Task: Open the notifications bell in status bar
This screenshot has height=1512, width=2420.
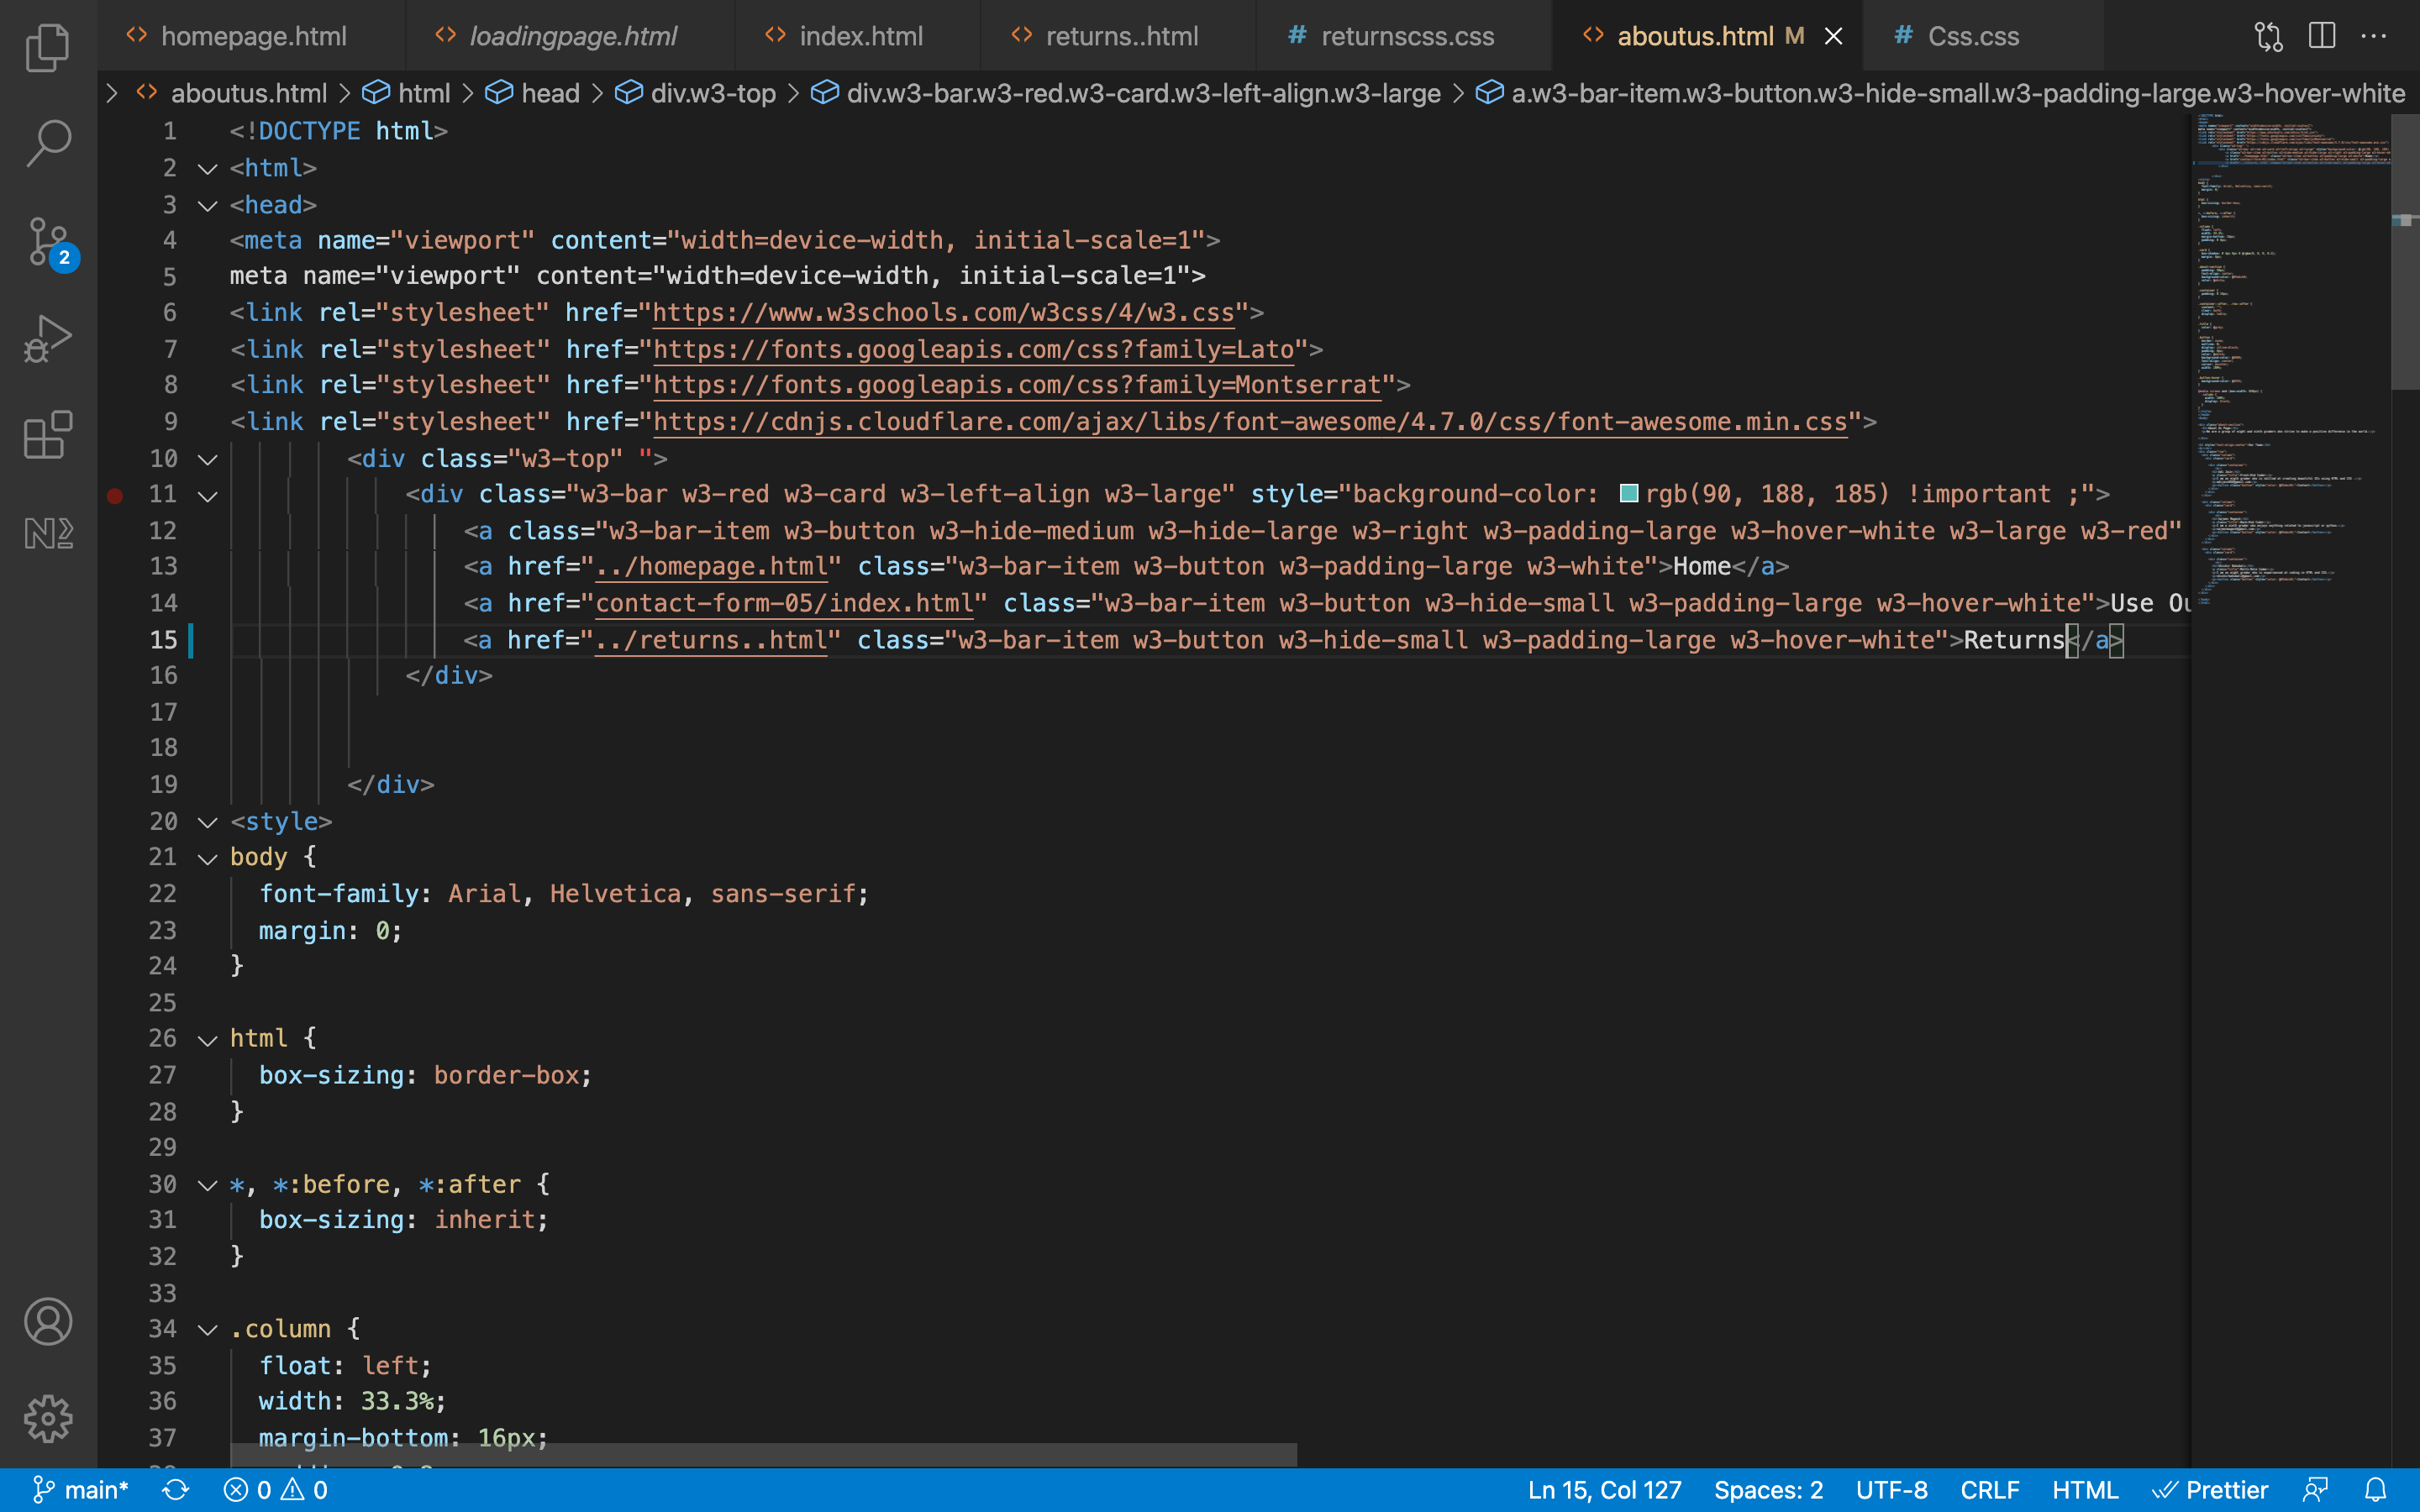Action: click(x=2375, y=1490)
